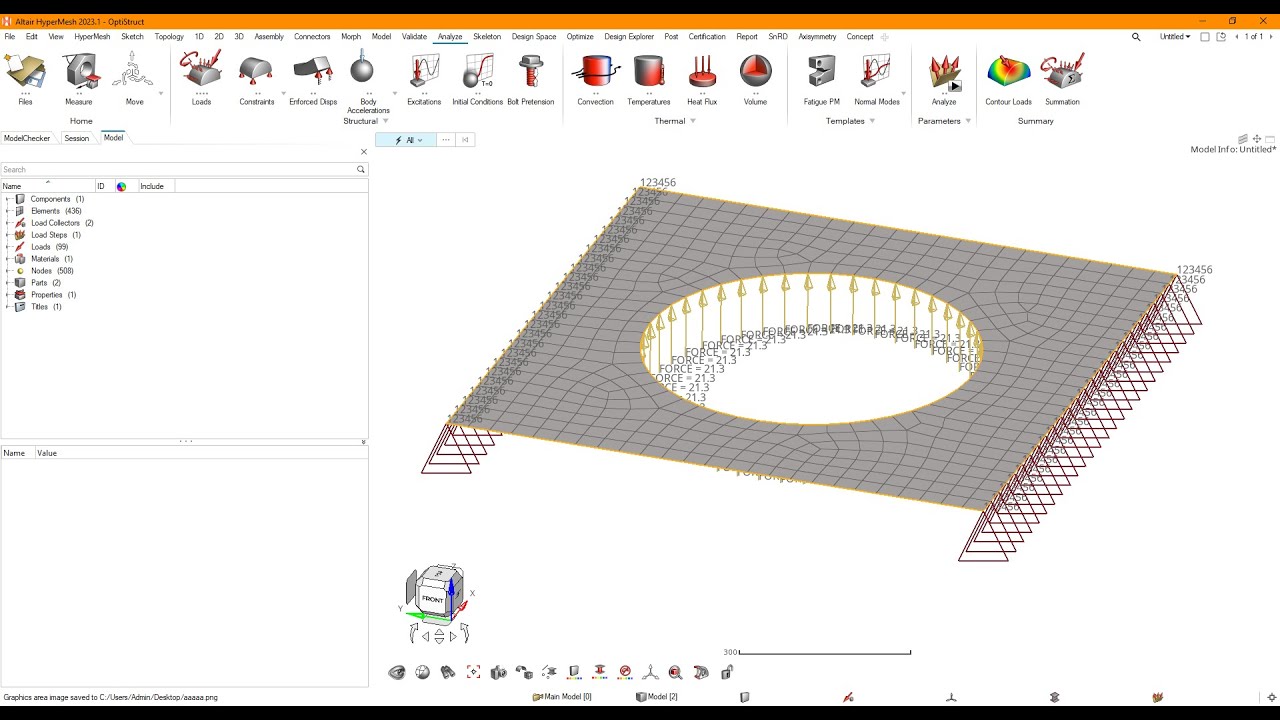Click the ellipsis button beside All selector
1280x720 pixels.
[446, 140]
